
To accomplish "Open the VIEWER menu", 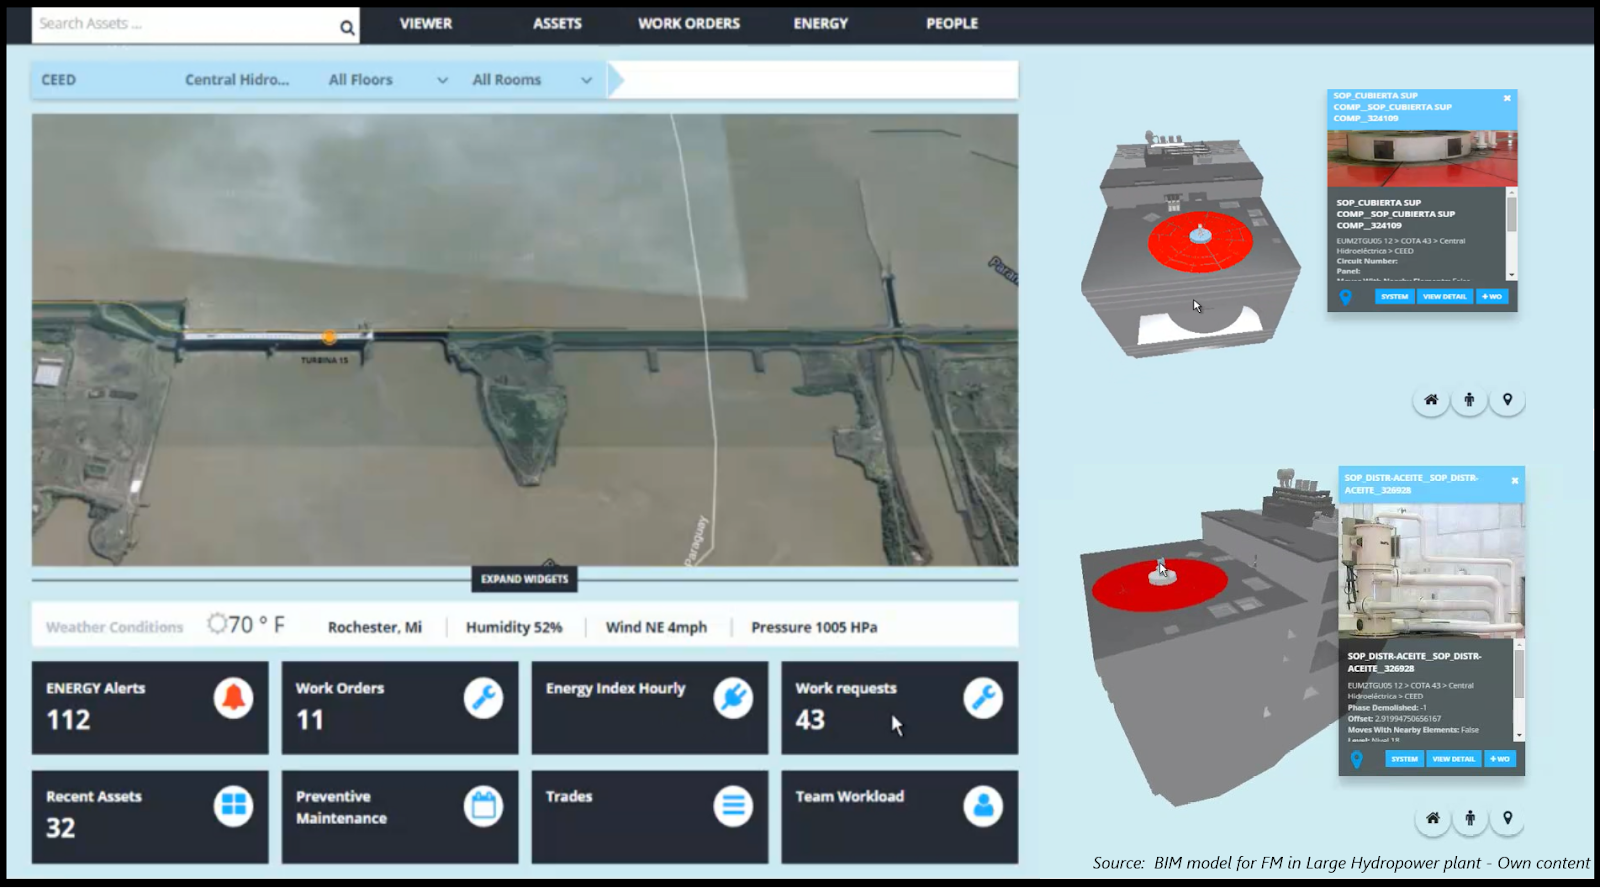I will [426, 23].
